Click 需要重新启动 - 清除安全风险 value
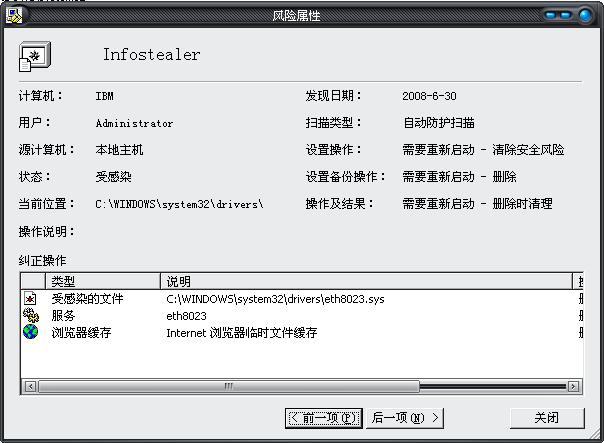604x443 pixels. point(483,150)
